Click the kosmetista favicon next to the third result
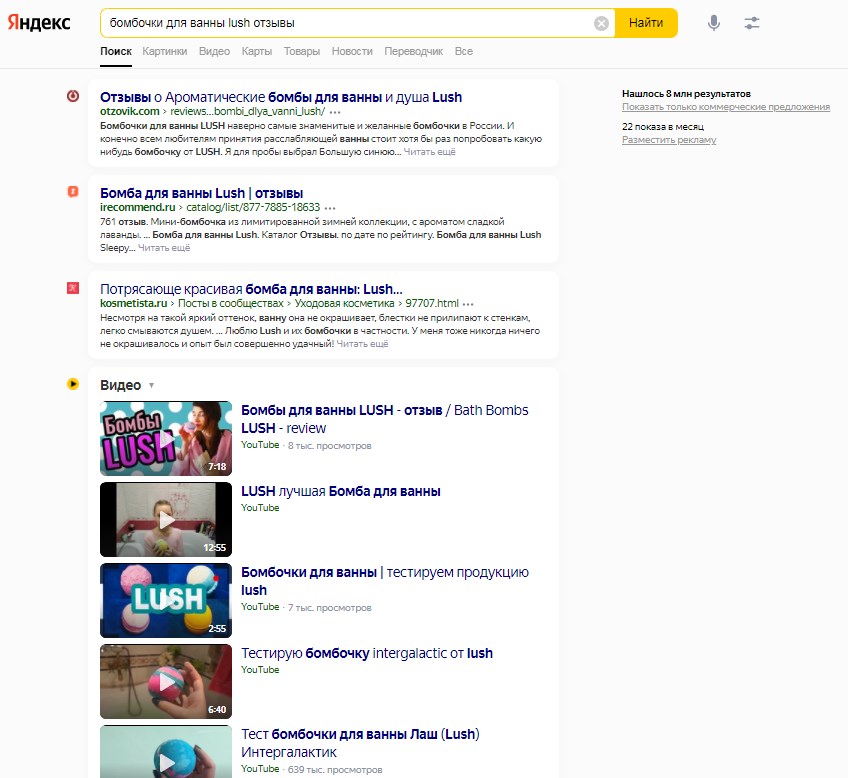Image resolution: width=848 pixels, height=778 pixels. click(73, 288)
